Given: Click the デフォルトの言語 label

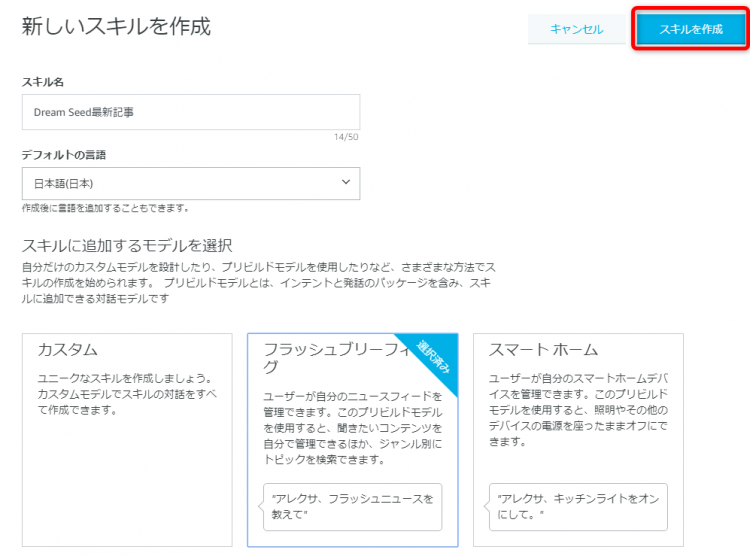Looking at the screenshot, I should tap(64, 155).
